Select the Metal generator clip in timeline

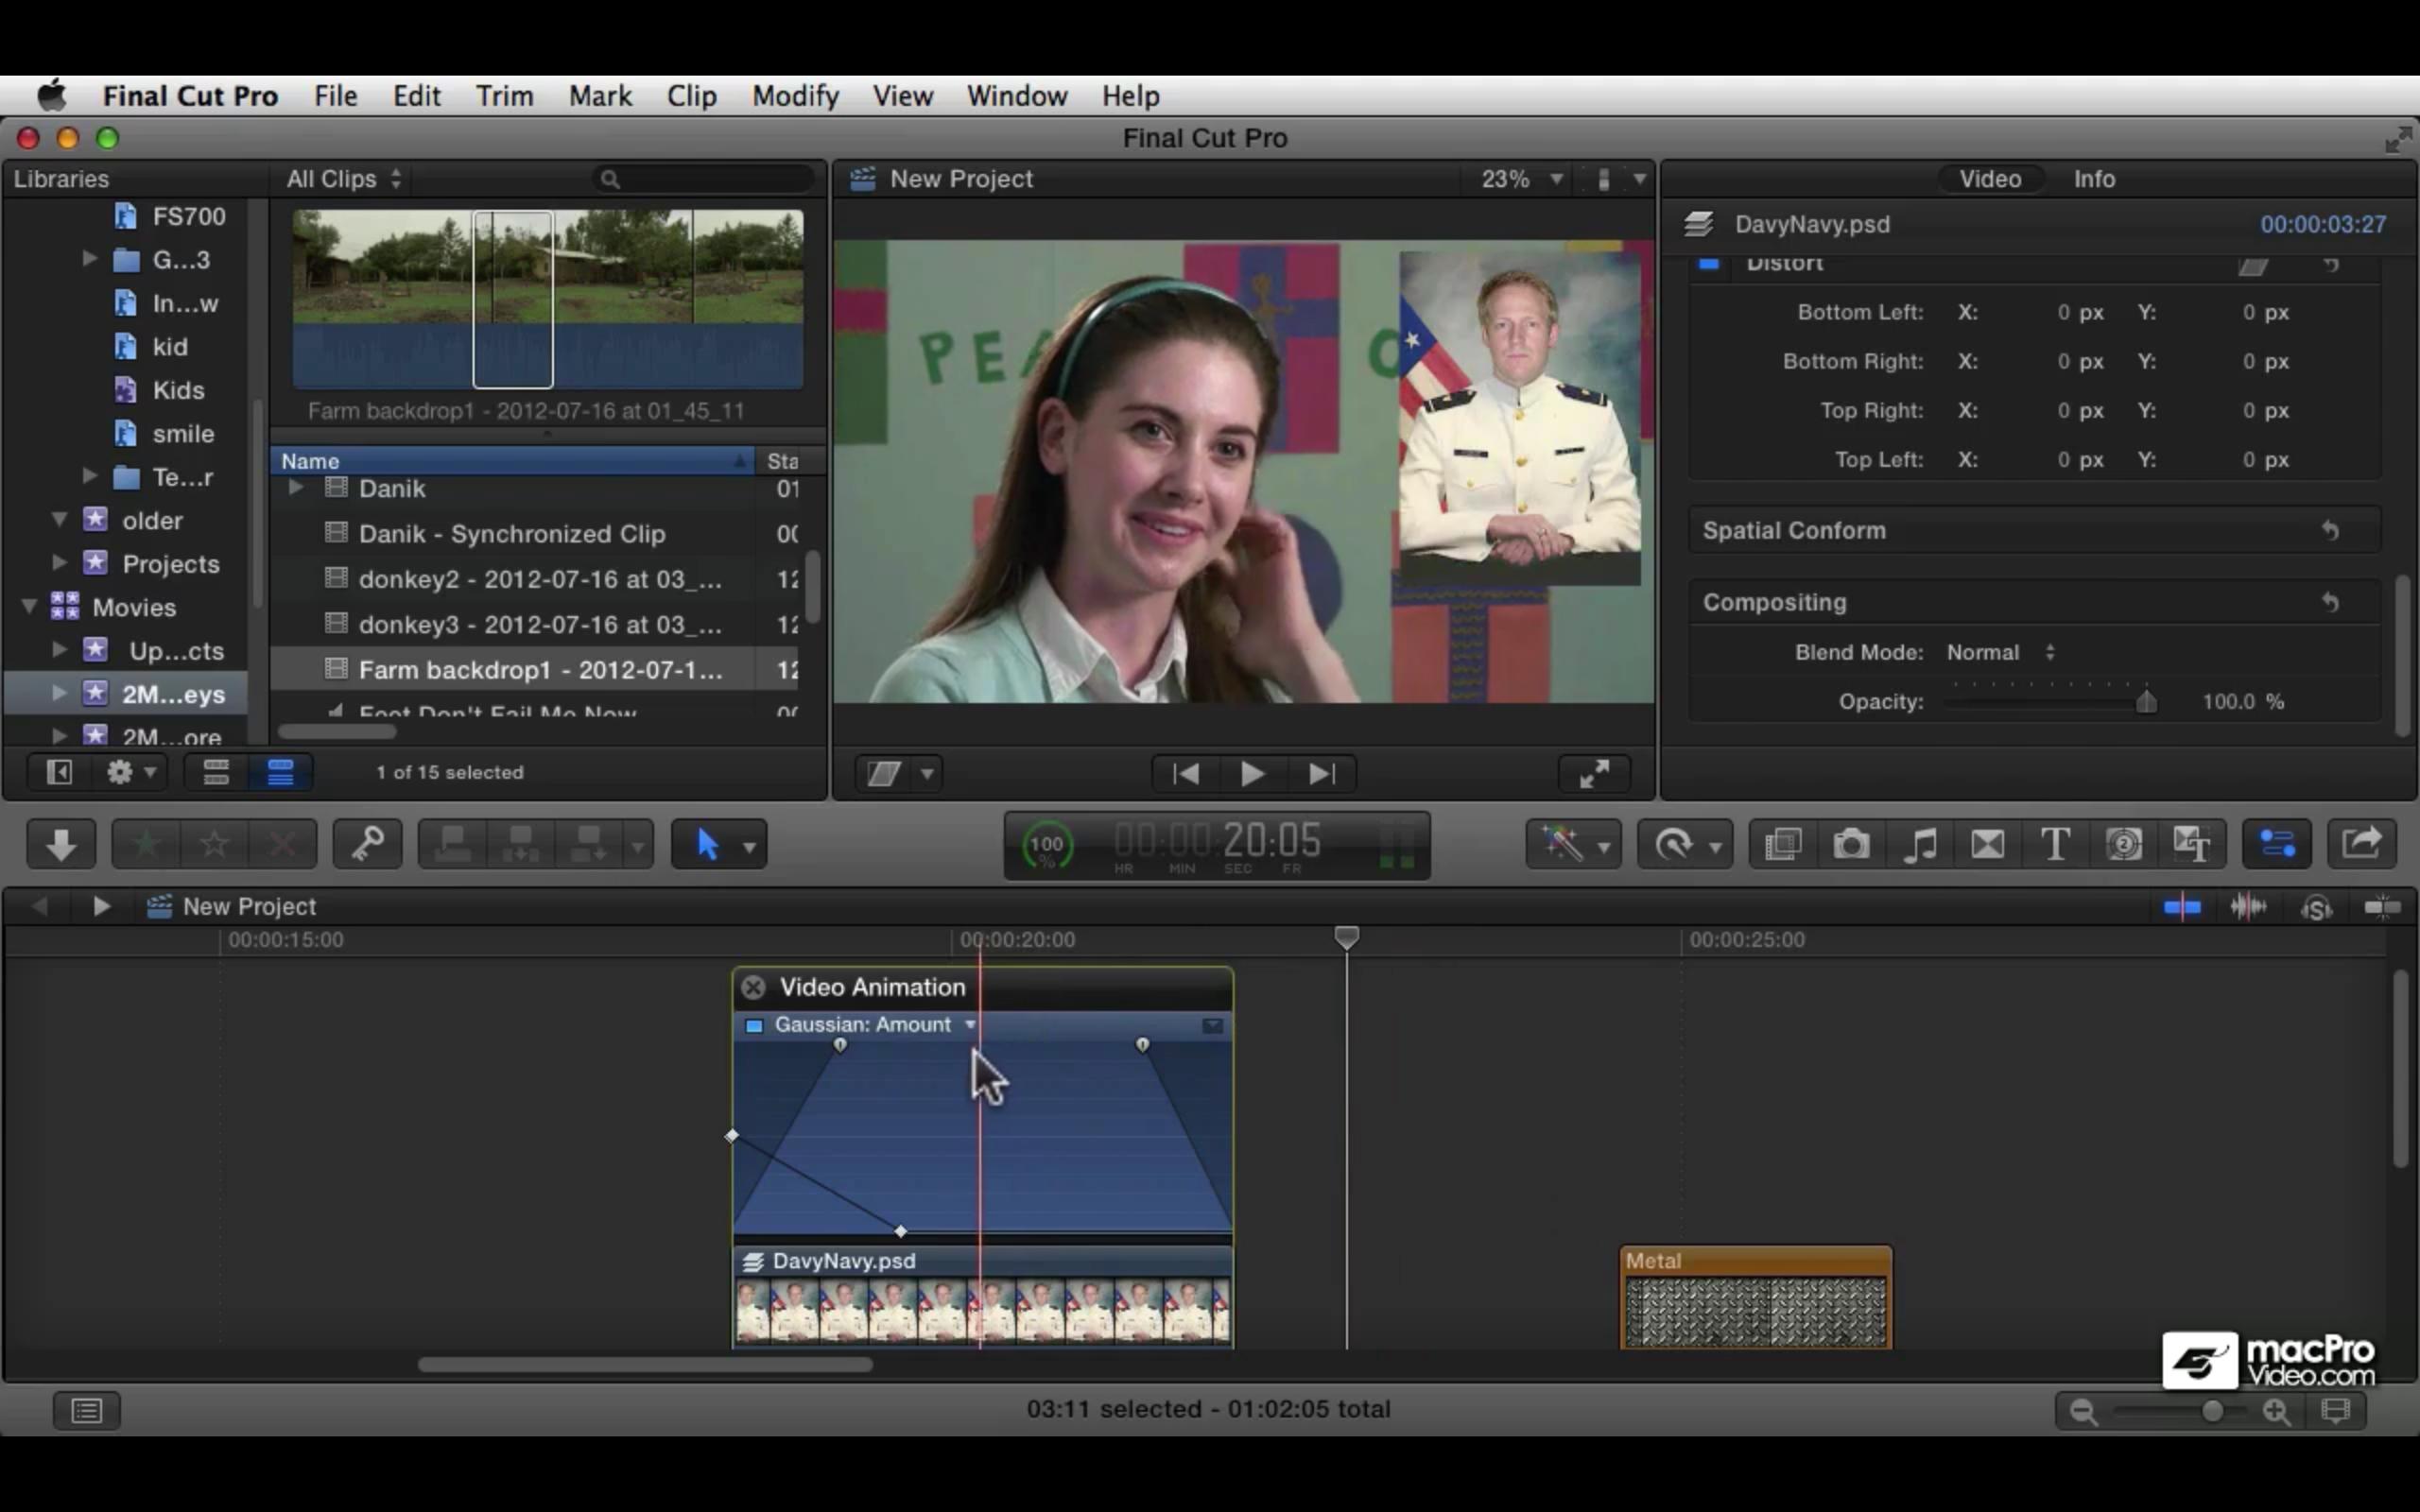pos(1756,1297)
